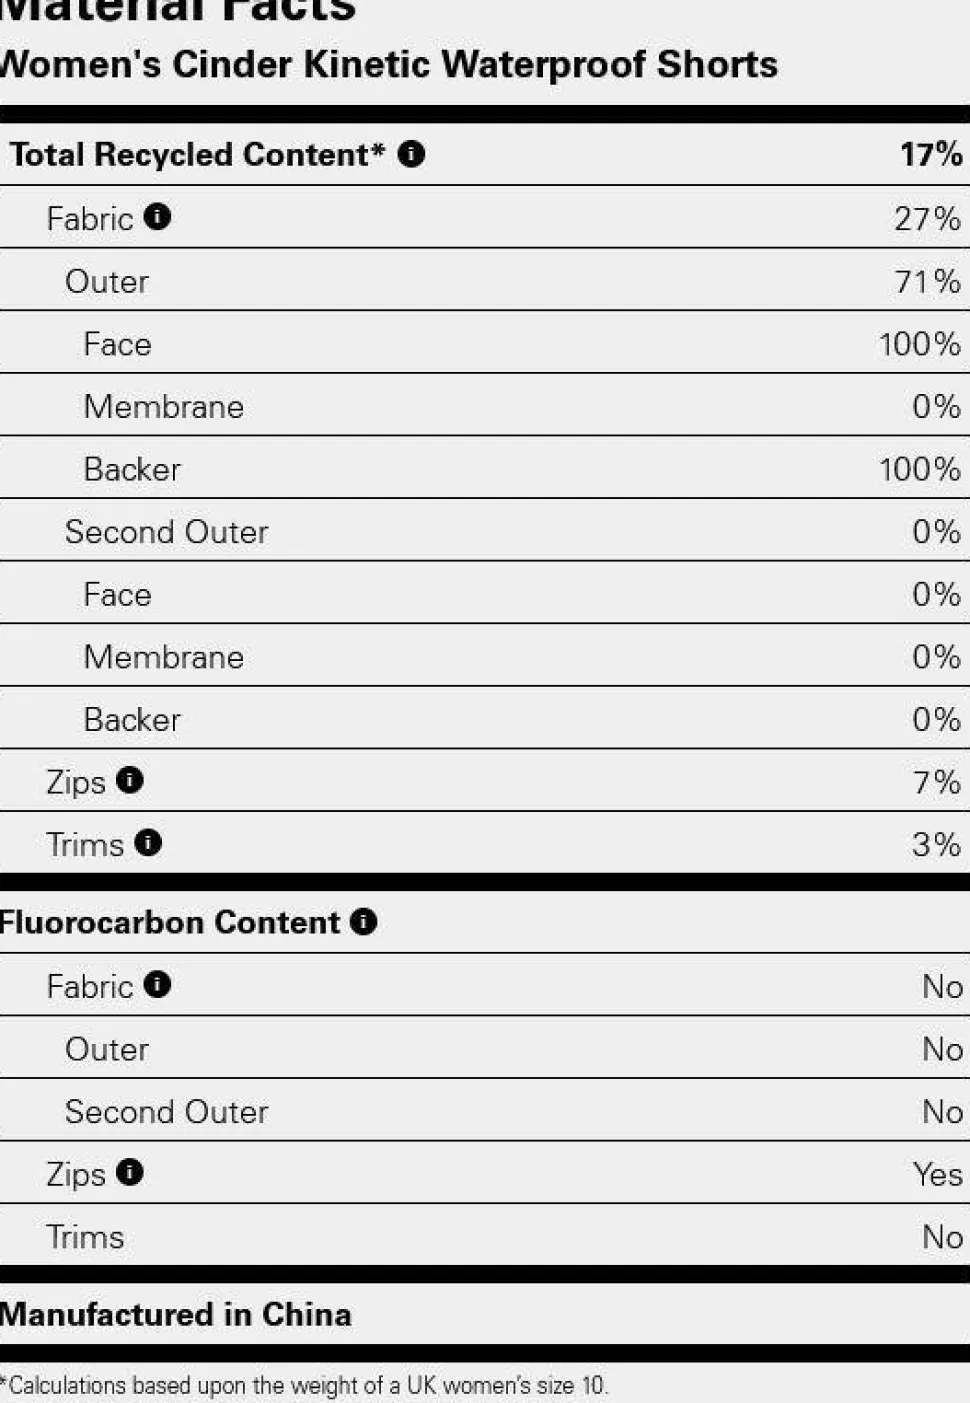Select the Manufactured in China text
This screenshot has width=970, height=1403.
pyautogui.click(x=176, y=1314)
